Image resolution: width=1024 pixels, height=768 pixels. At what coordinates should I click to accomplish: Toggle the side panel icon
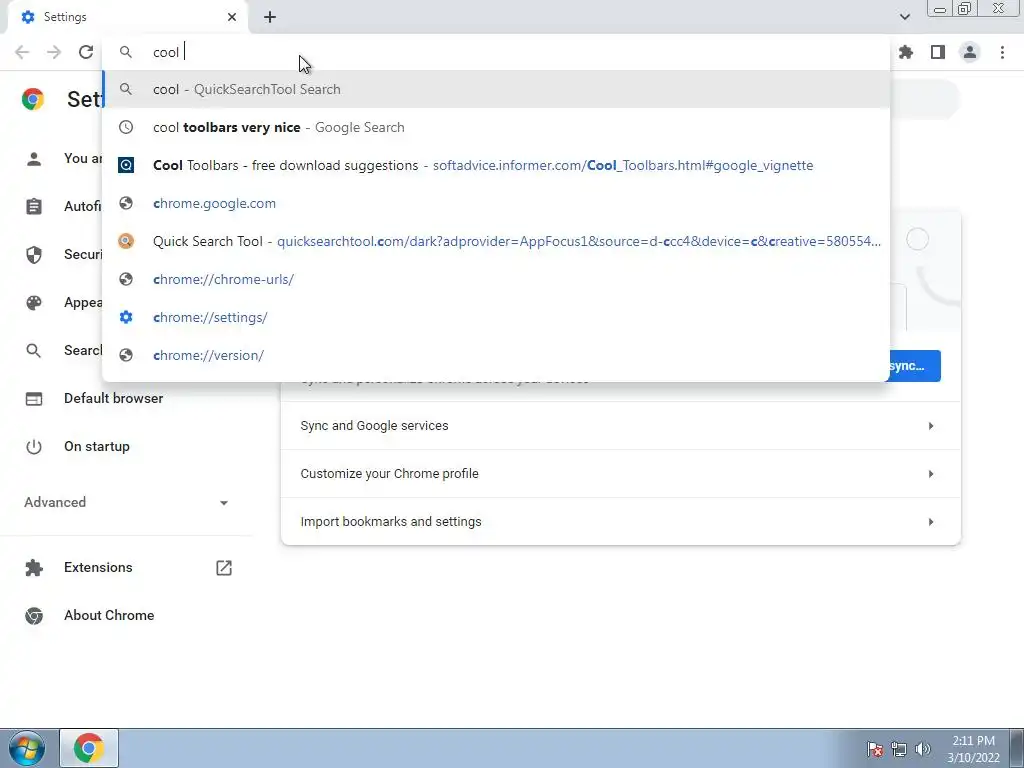(938, 52)
